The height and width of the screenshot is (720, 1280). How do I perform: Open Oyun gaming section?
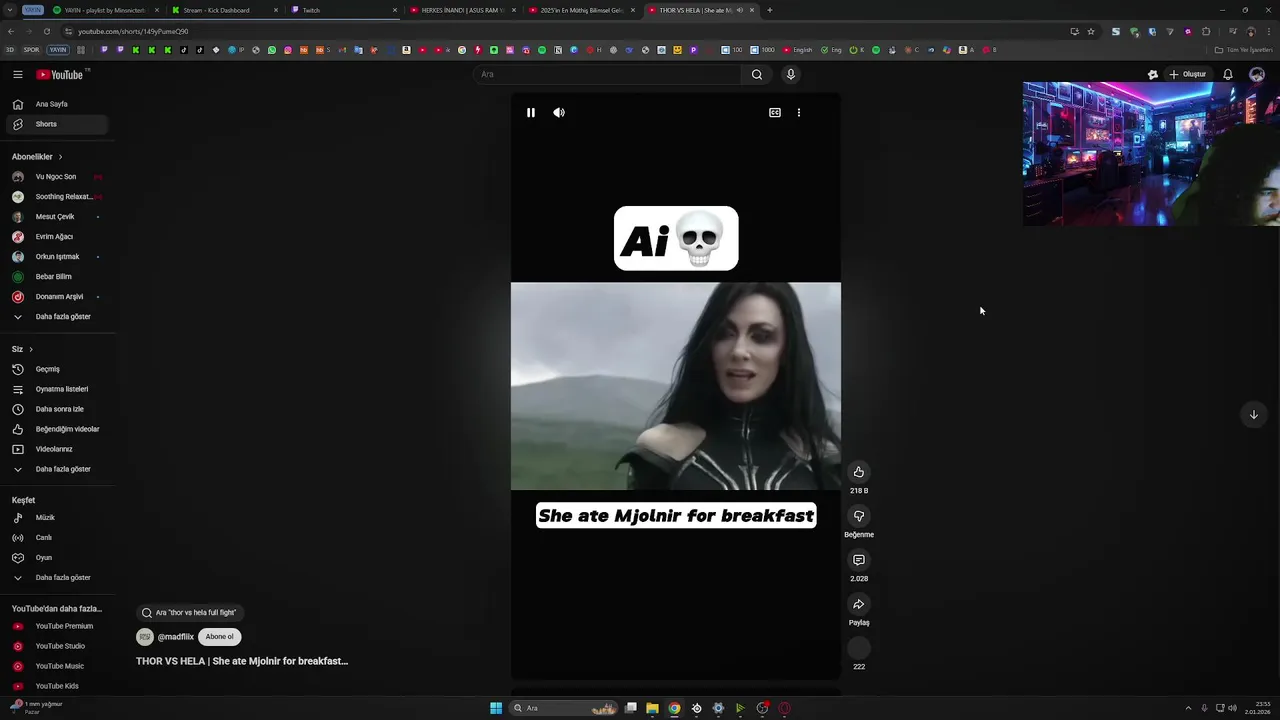tap(57, 558)
